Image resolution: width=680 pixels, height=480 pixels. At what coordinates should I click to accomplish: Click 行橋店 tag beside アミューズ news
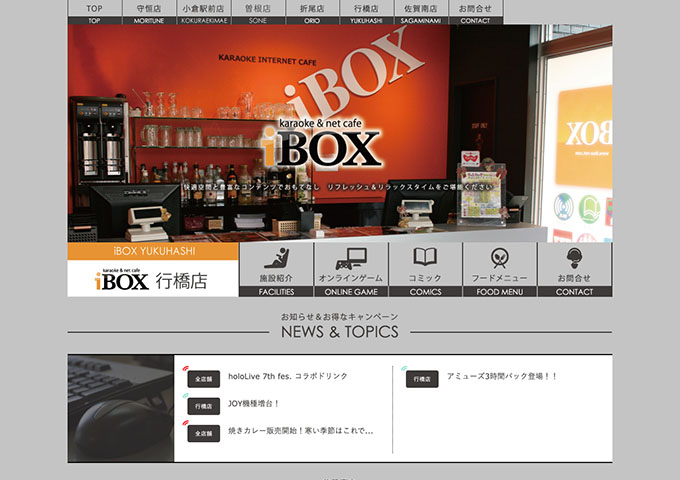422,379
